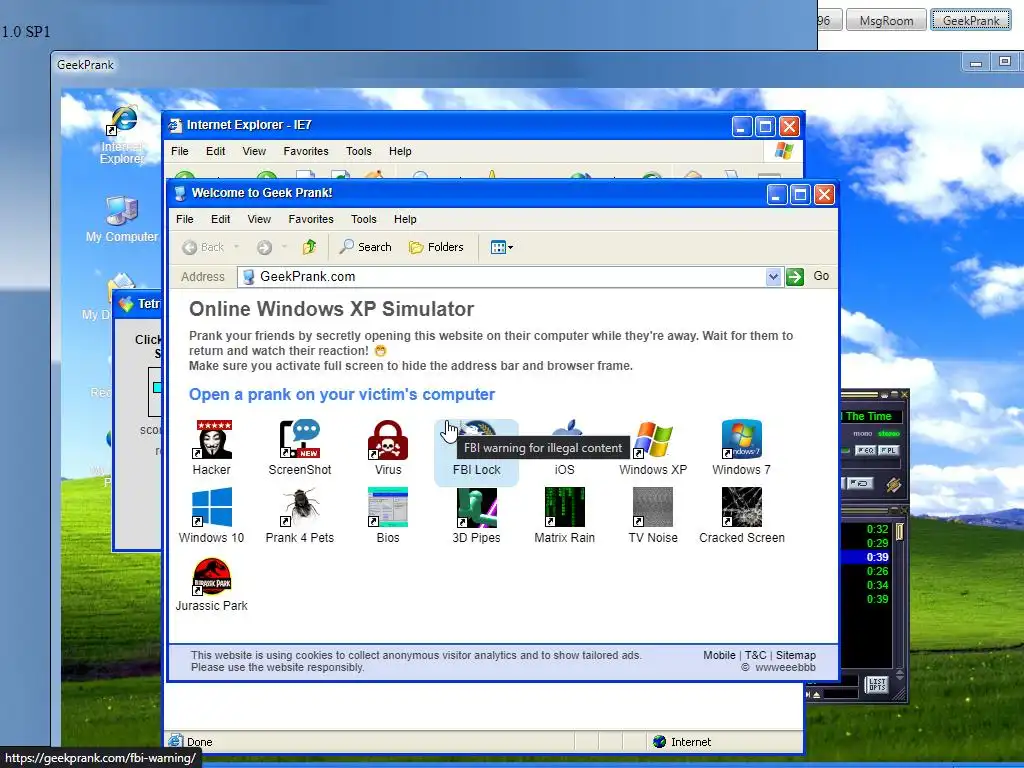Toggle the Winamp repeat button
This screenshot has width=1024, height=768.
[861, 483]
